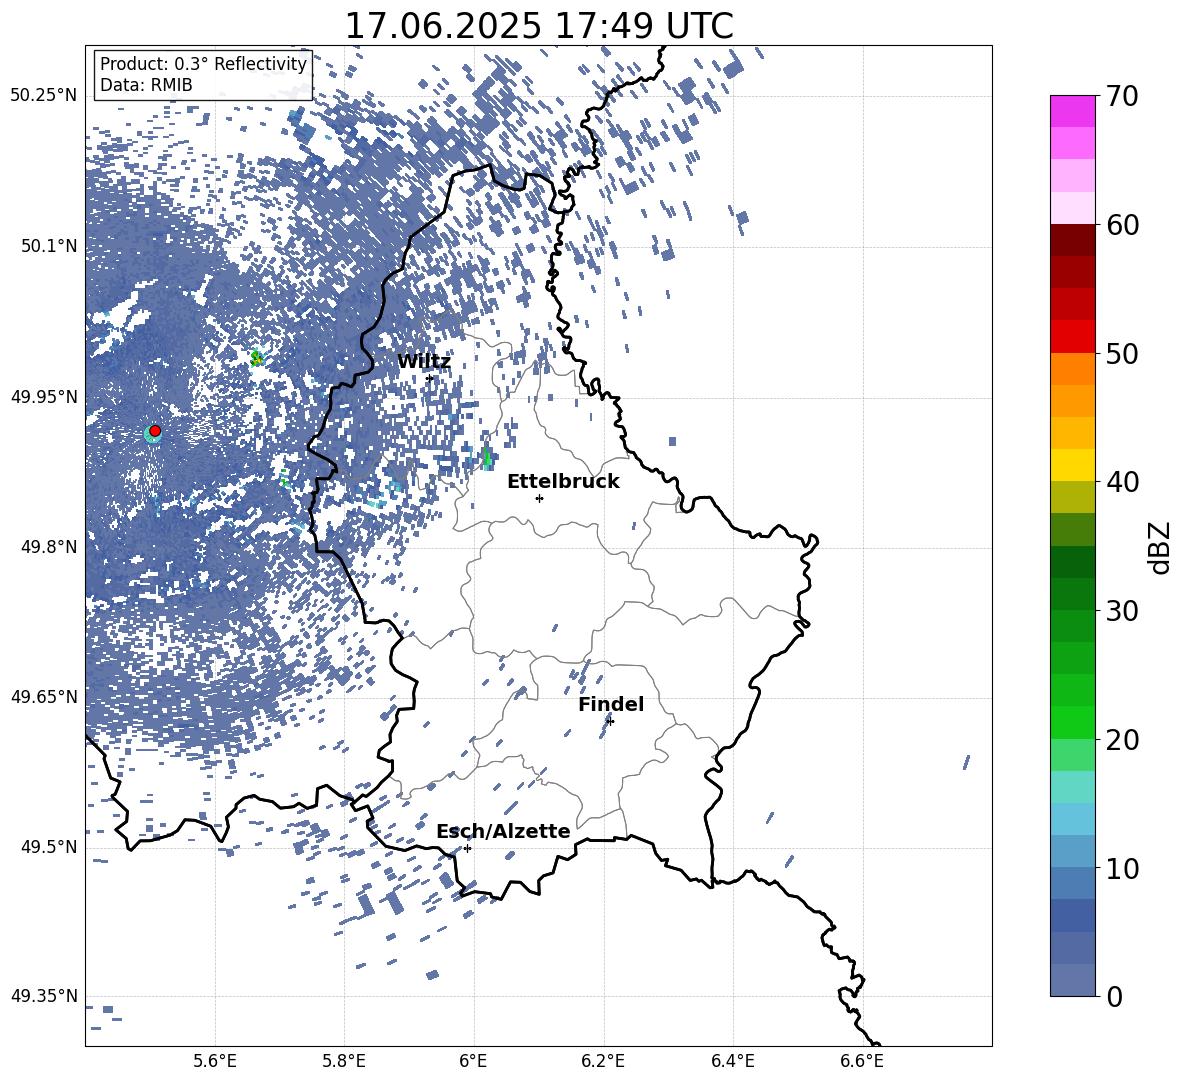This screenshot has width=1184, height=1081.
Task: Click the 49.95°N latitude label
Action: pyautogui.click(x=44, y=397)
